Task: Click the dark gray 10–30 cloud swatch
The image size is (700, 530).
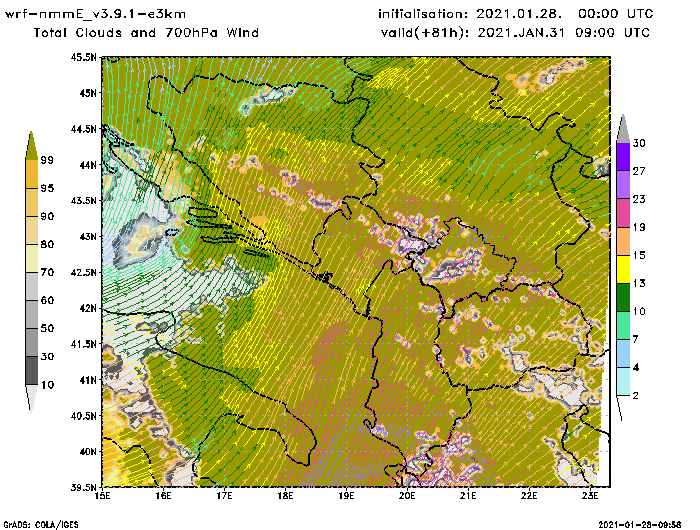Action: (x=32, y=371)
